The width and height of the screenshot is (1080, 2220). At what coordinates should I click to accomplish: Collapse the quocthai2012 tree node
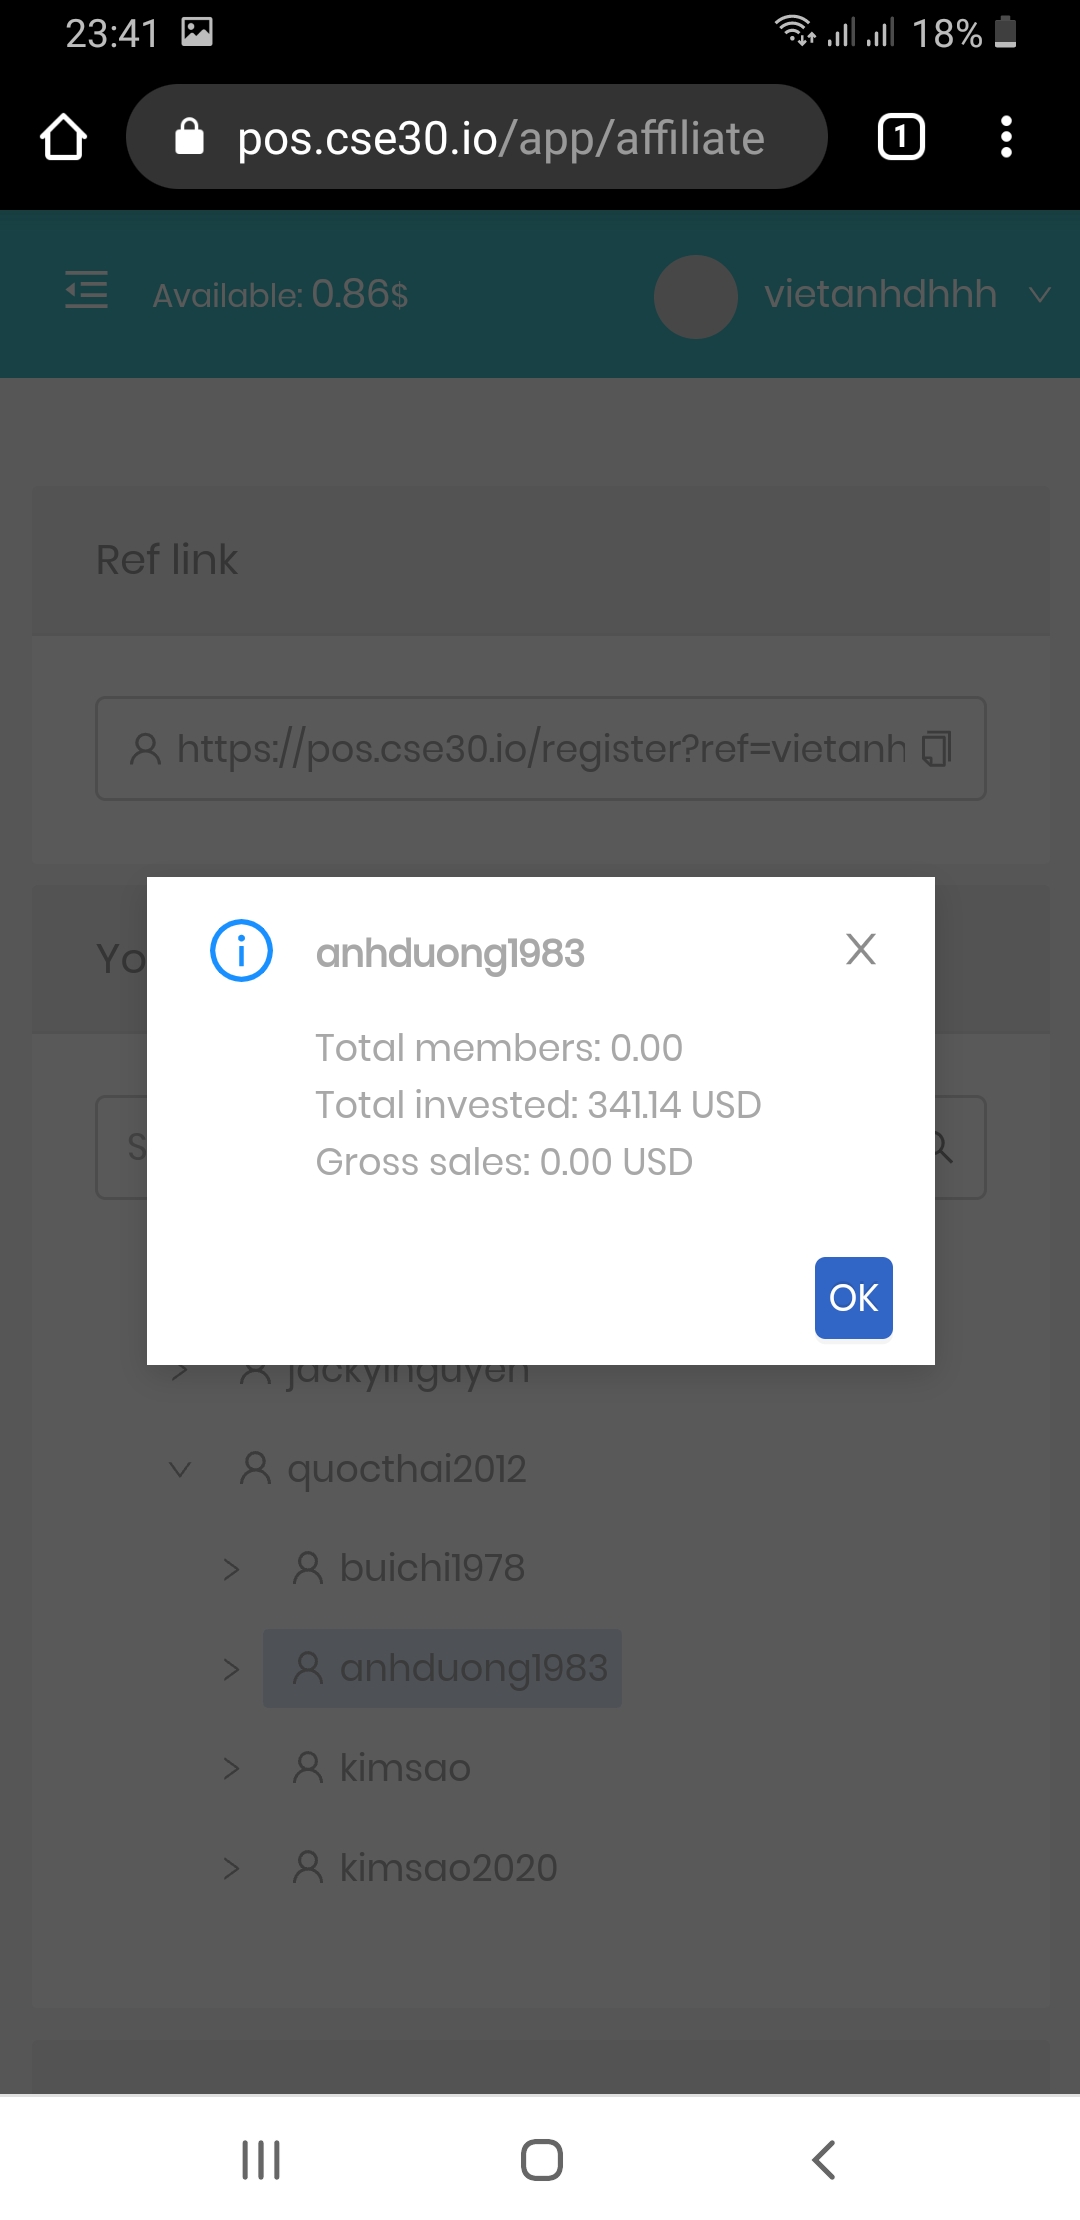pos(180,1469)
